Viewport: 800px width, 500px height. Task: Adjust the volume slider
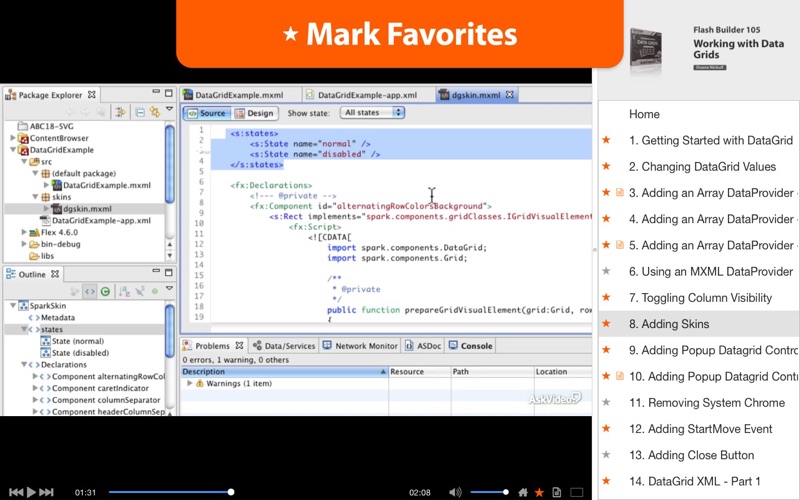489,492
